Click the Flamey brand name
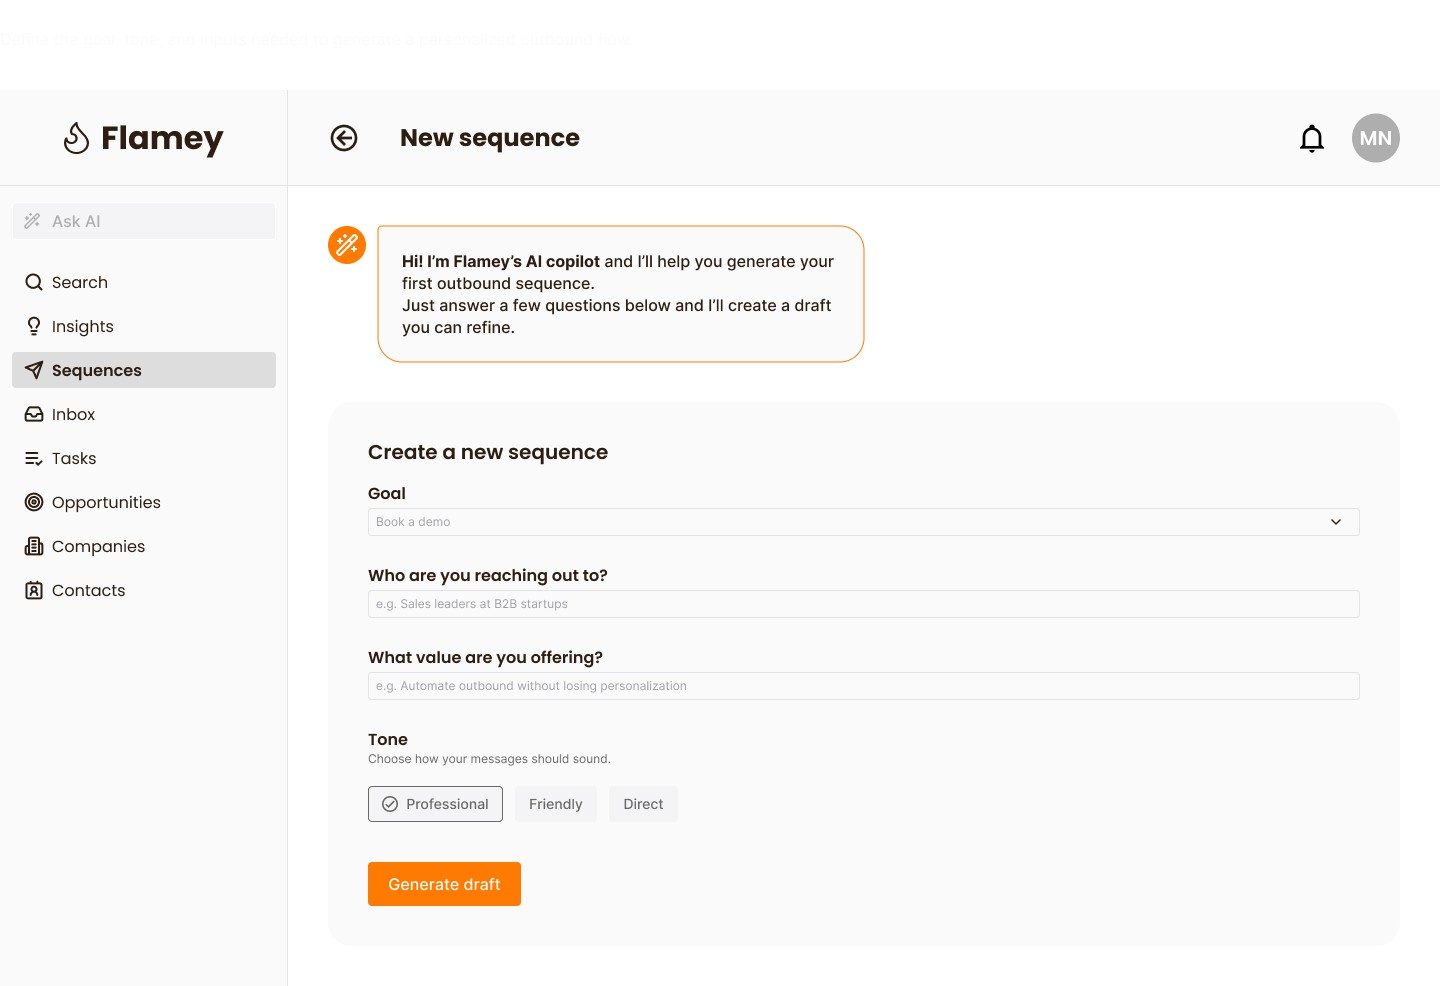This screenshot has height=986, width=1440. coord(162,138)
